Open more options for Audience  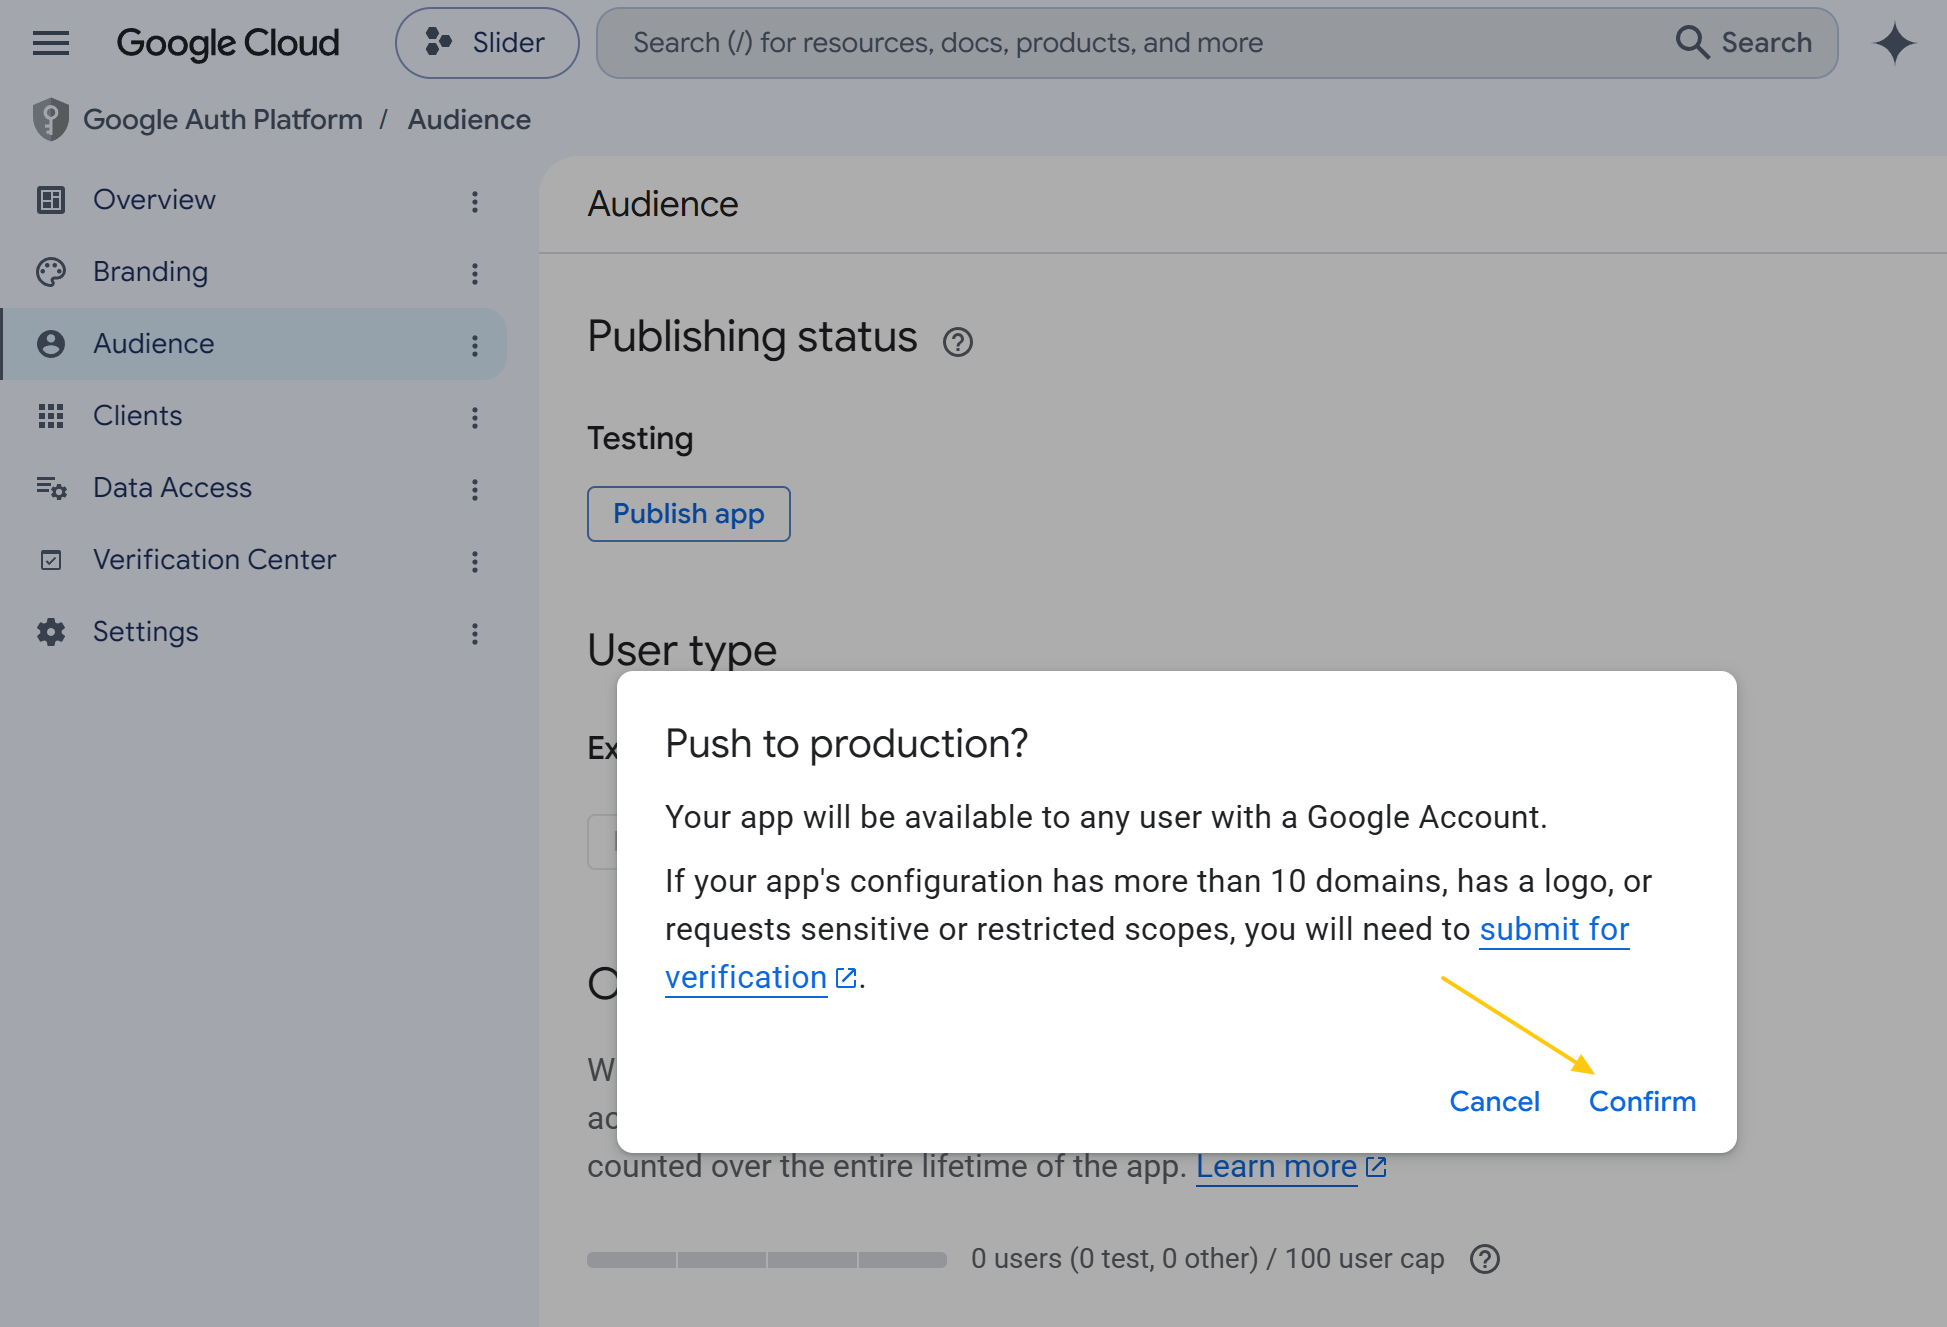pyautogui.click(x=475, y=346)
